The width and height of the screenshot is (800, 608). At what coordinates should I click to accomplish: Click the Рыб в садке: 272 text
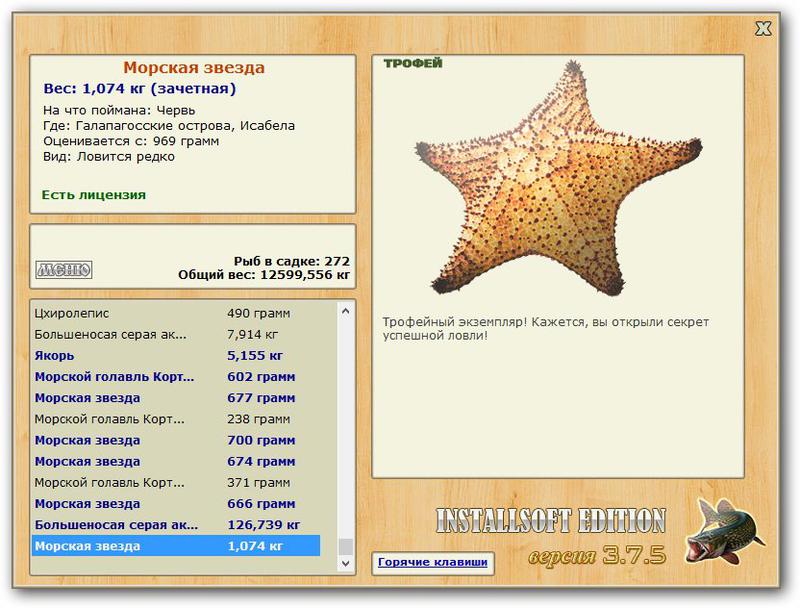tap(292, 261)
